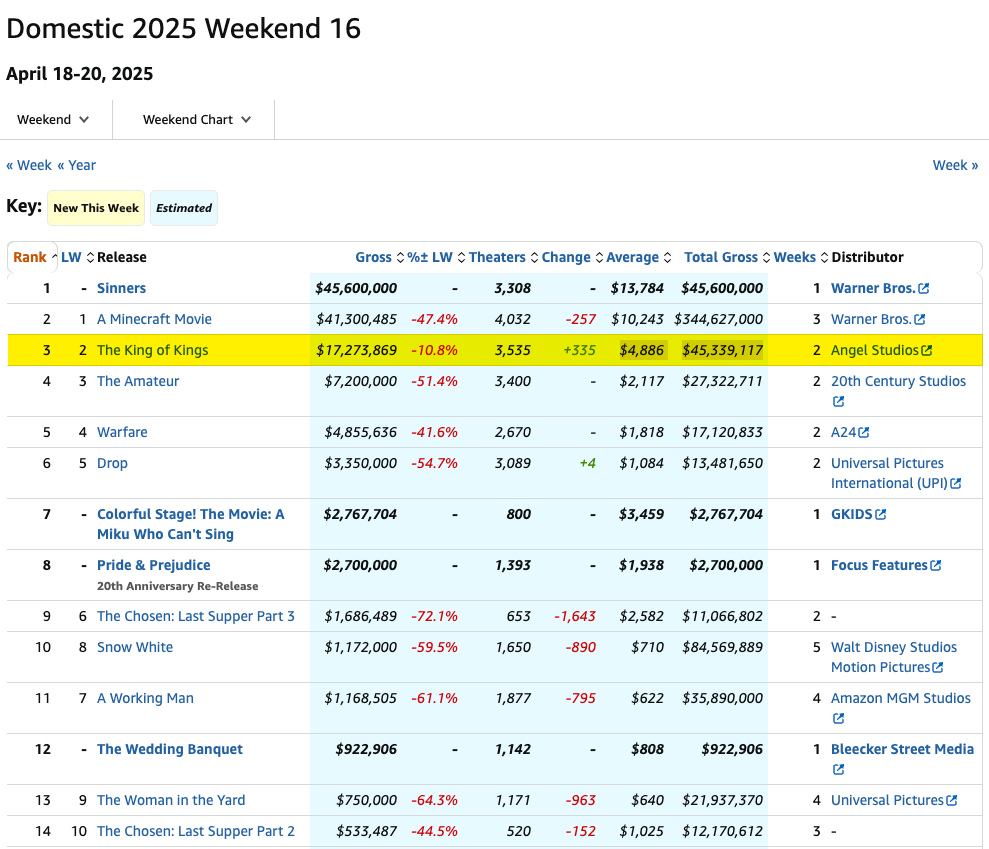The image size is (989, 849).
Task: Click the Estimated key swatch
Action: coord(184,208)
